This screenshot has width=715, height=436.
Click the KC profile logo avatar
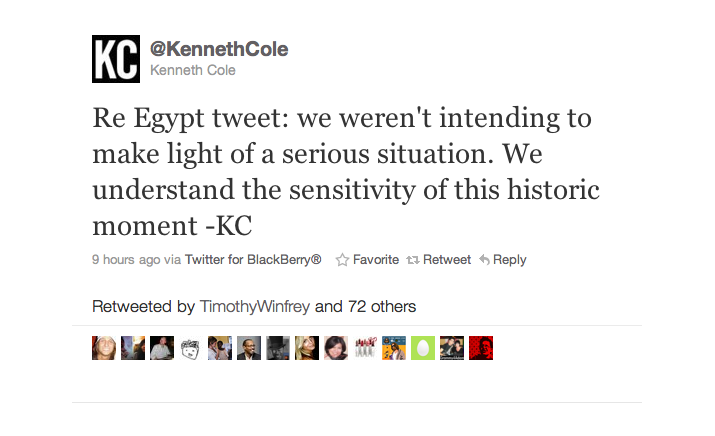point(116,59)
